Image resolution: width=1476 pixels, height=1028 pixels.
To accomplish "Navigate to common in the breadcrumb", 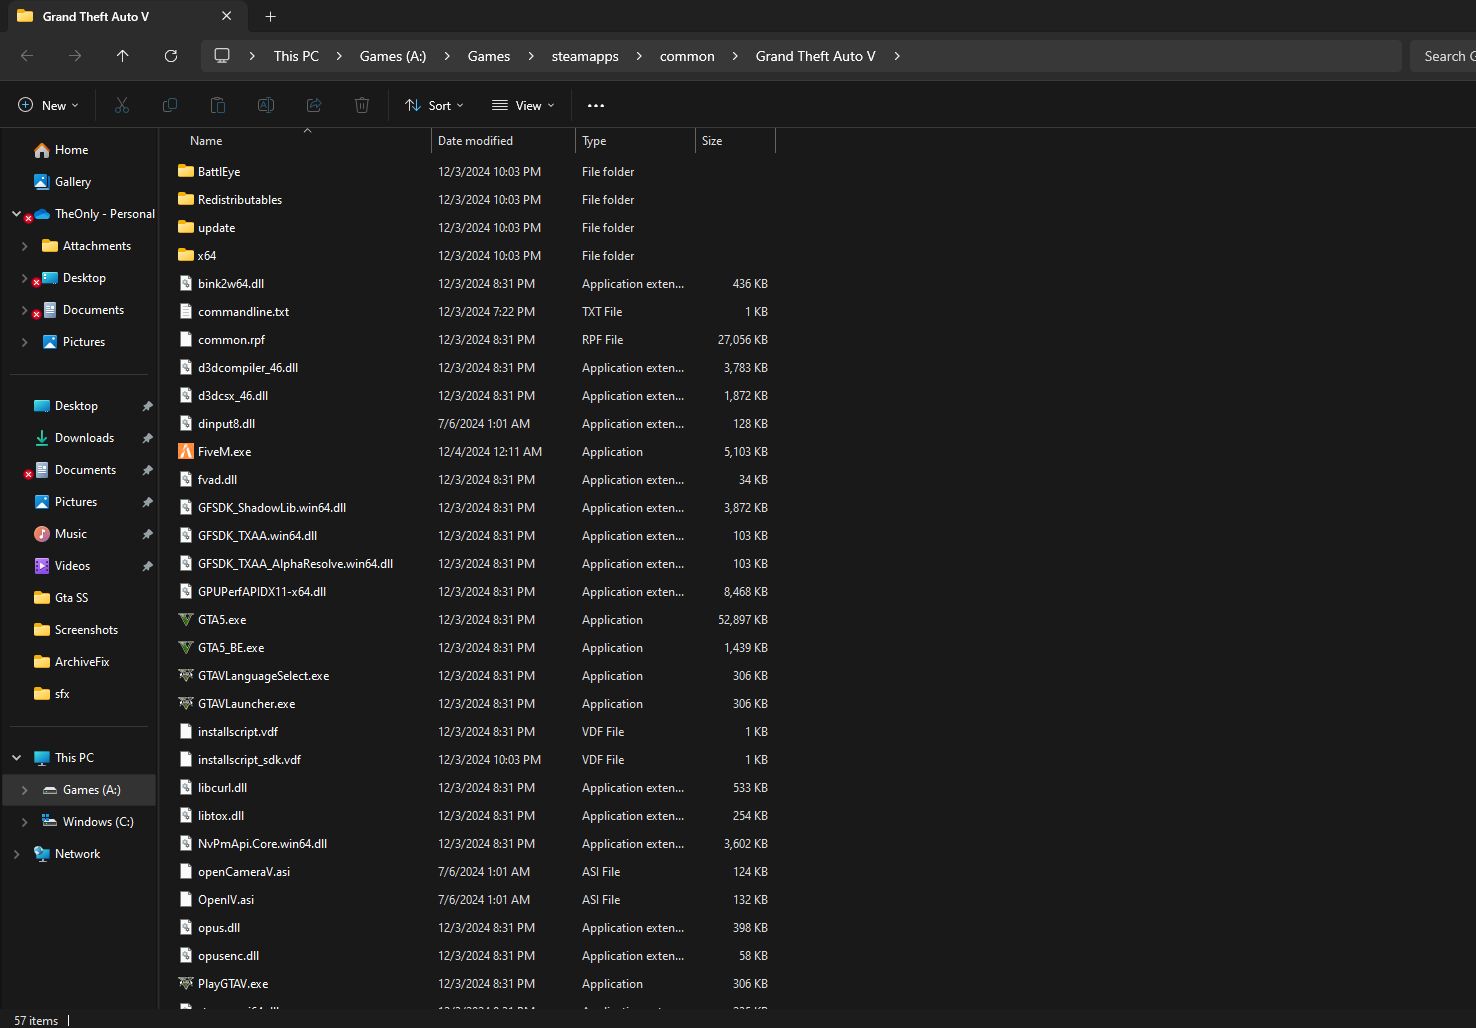I will [687, 56].
